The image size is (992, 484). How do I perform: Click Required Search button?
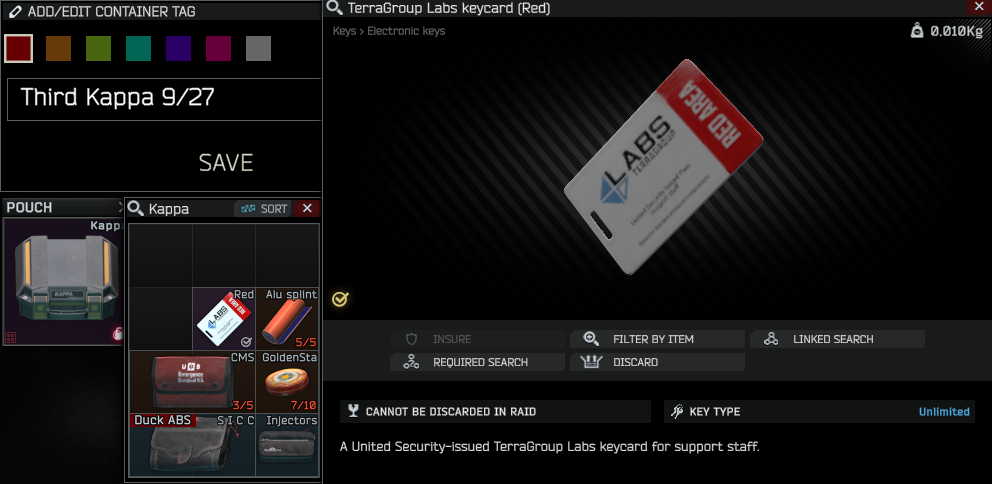pos(477,363)
